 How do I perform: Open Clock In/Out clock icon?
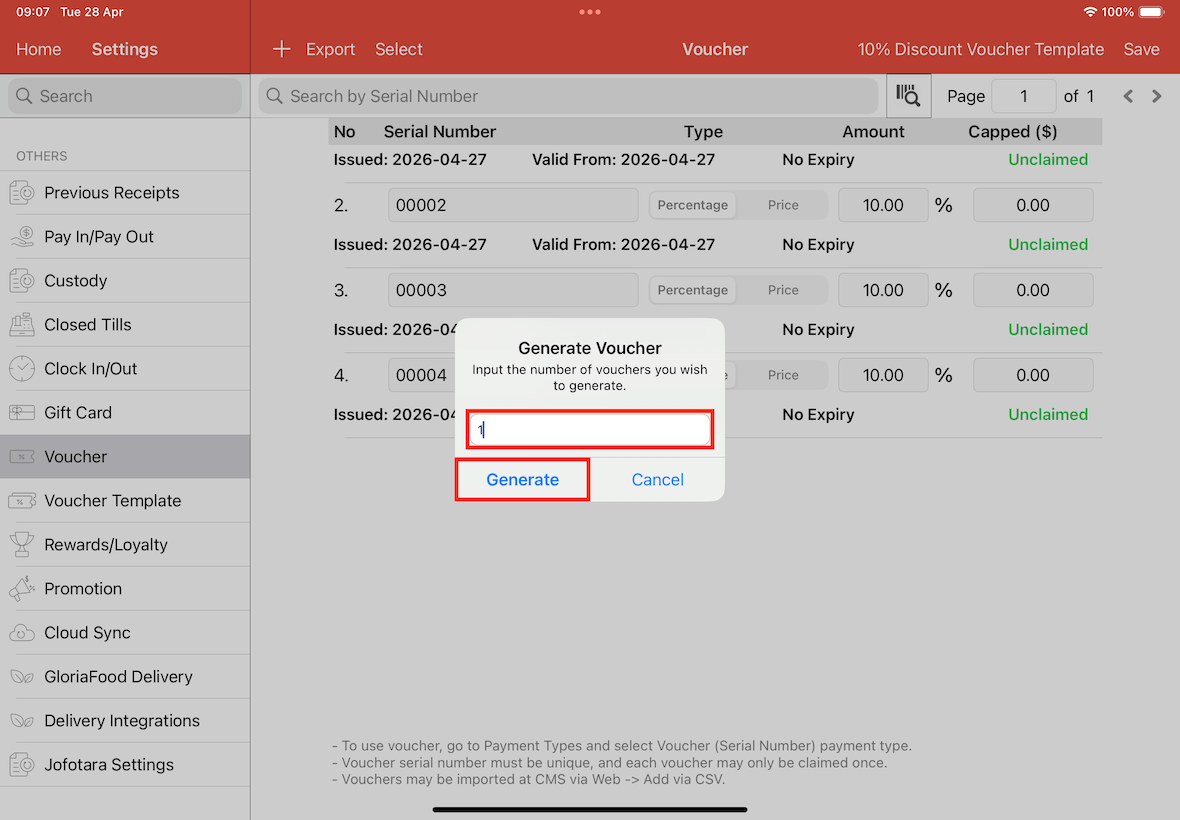22,369
